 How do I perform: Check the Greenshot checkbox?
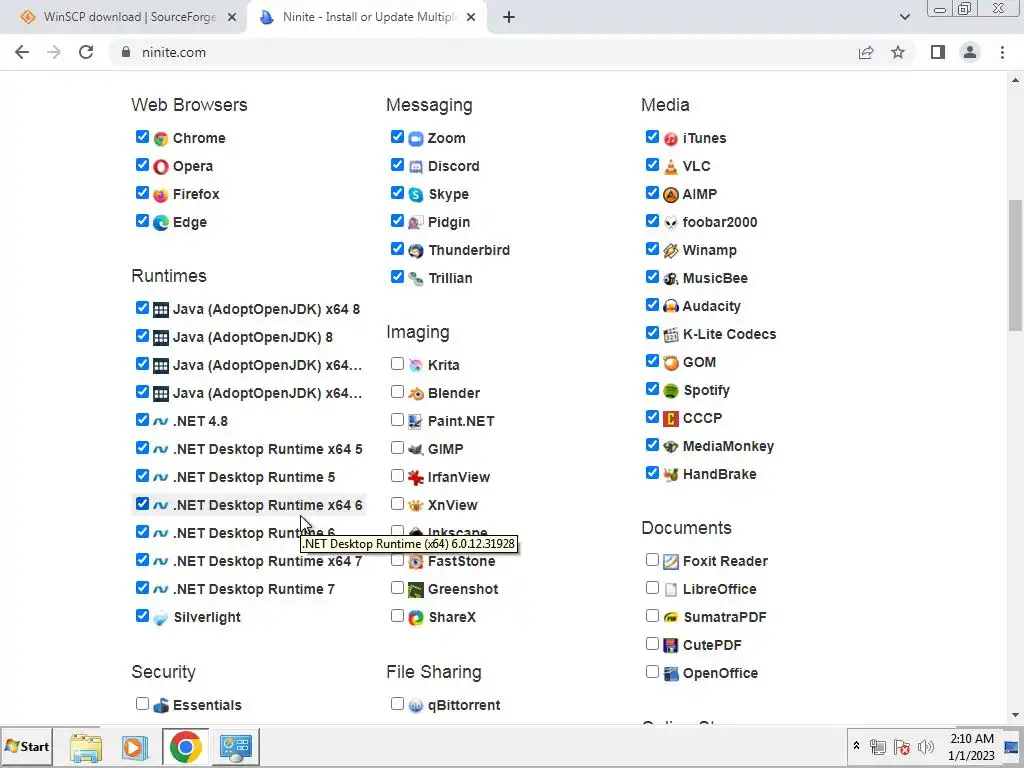(397, 587)
